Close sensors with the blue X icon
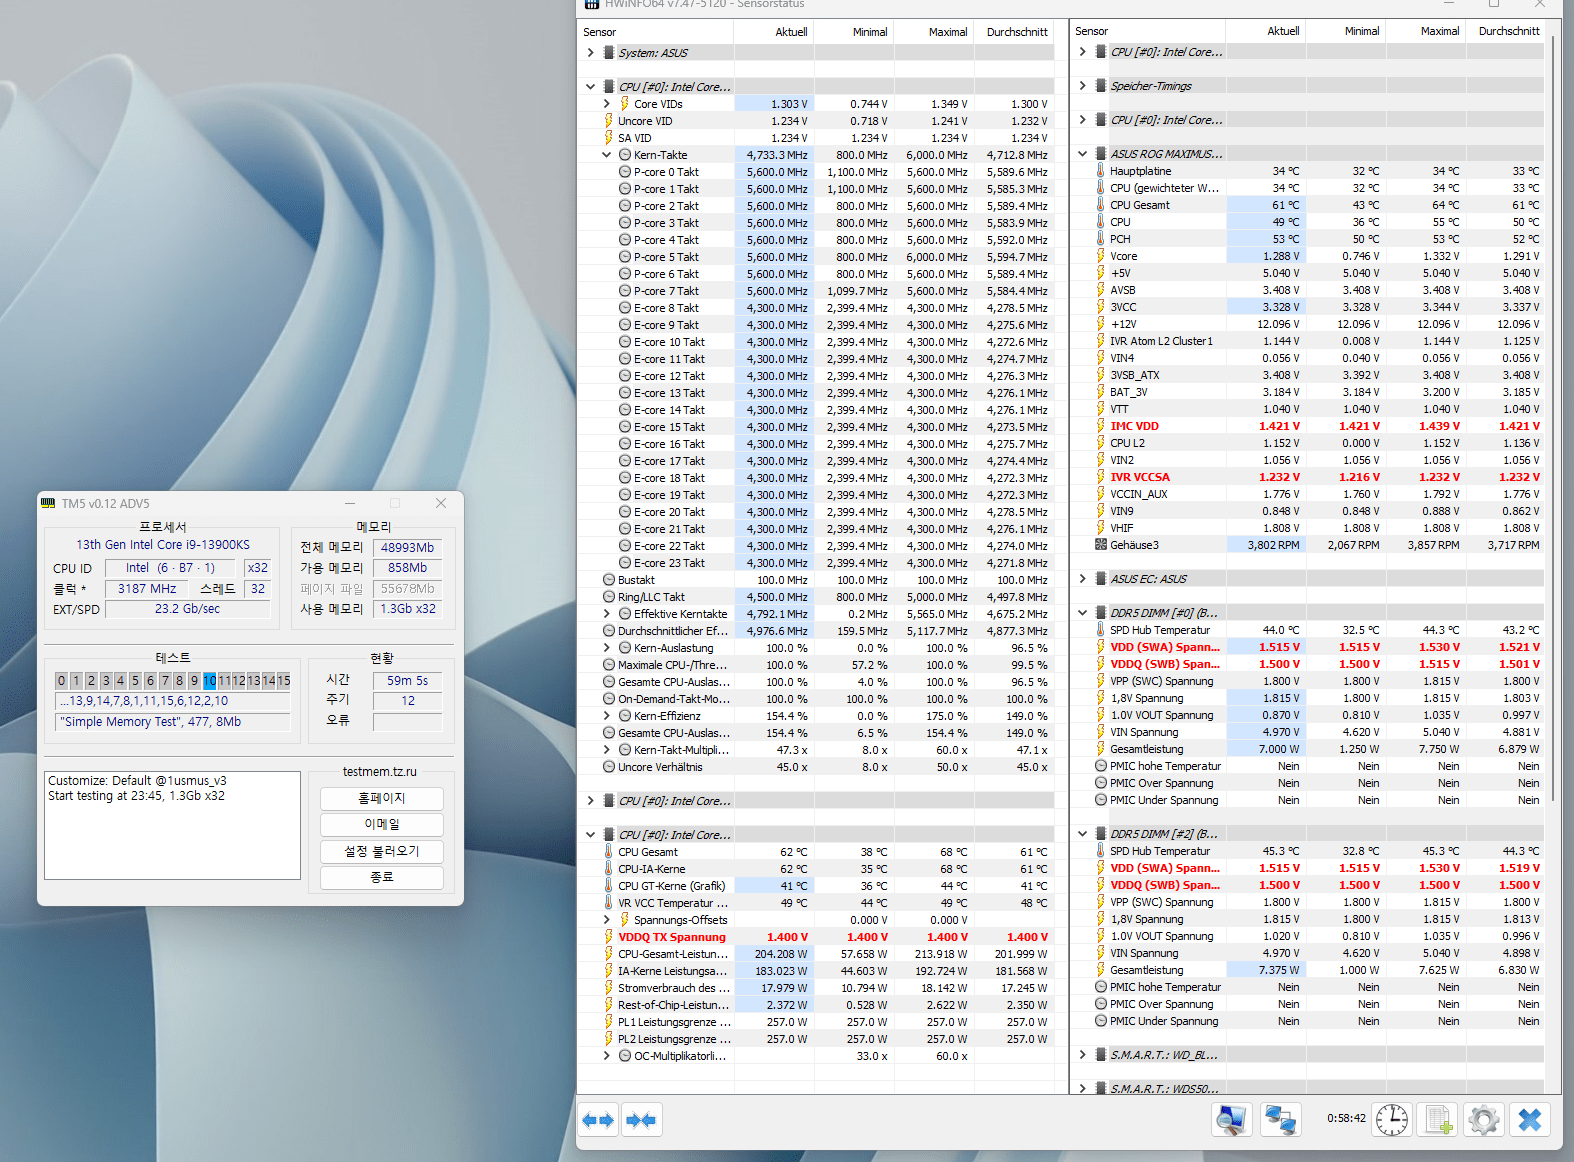Image resolution: width=1574 pixels, height=1162 pixels. click(1529, 1120)
